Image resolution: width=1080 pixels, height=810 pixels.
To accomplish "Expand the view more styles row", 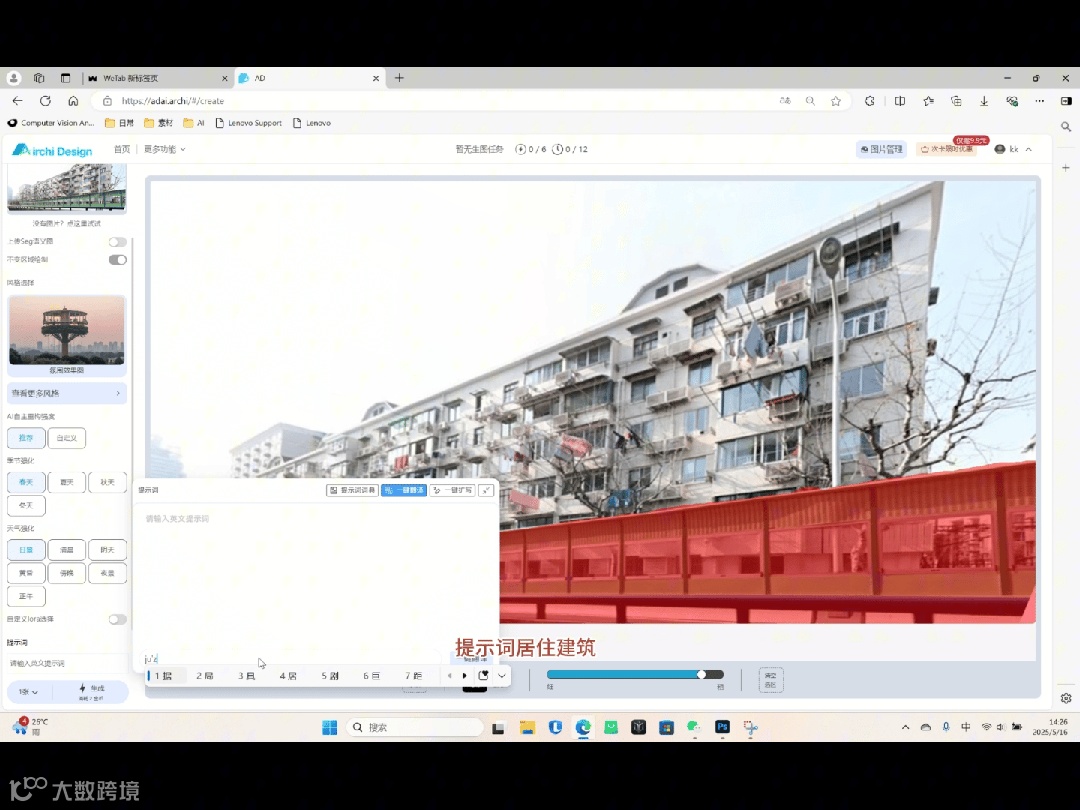I will pos(67,393).
